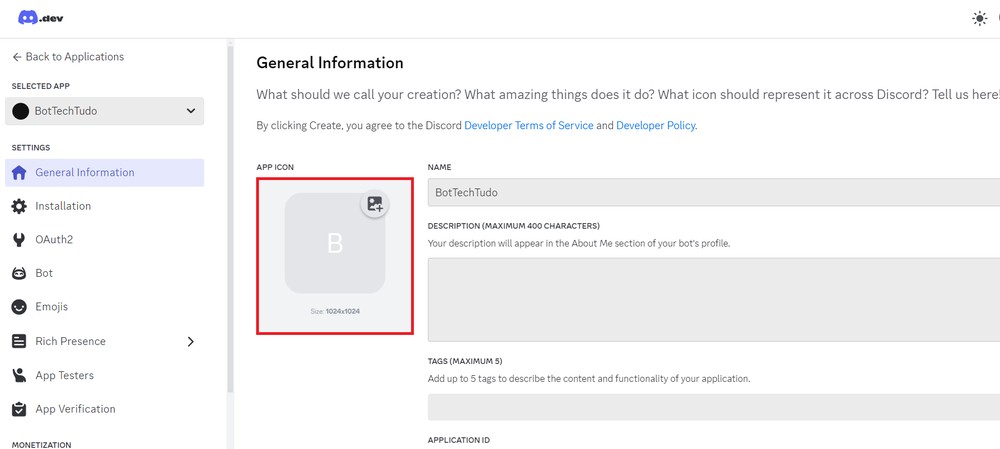Click the OAuth2 wrench icon
This screenshot has width=1000, height=449.
[19, 240]
